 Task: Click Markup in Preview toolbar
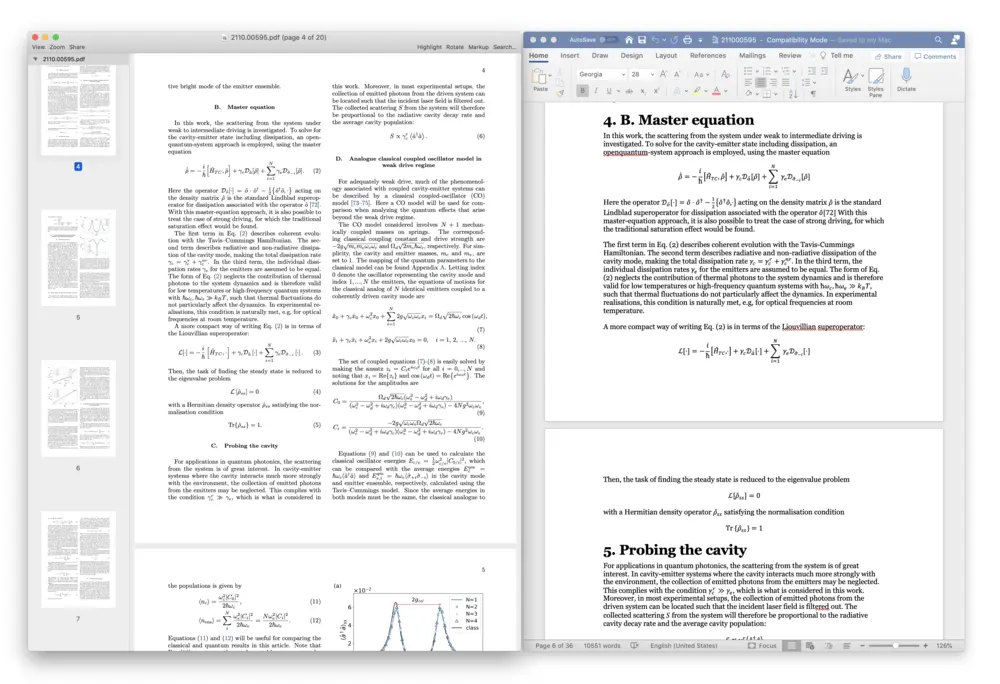point(478,47)
